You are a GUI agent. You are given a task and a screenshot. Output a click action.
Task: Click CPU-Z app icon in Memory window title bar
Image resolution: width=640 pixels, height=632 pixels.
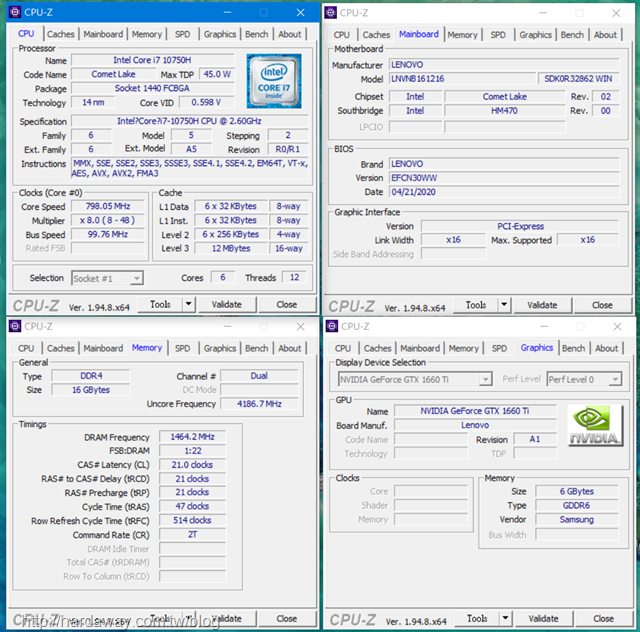pos(15,326)
